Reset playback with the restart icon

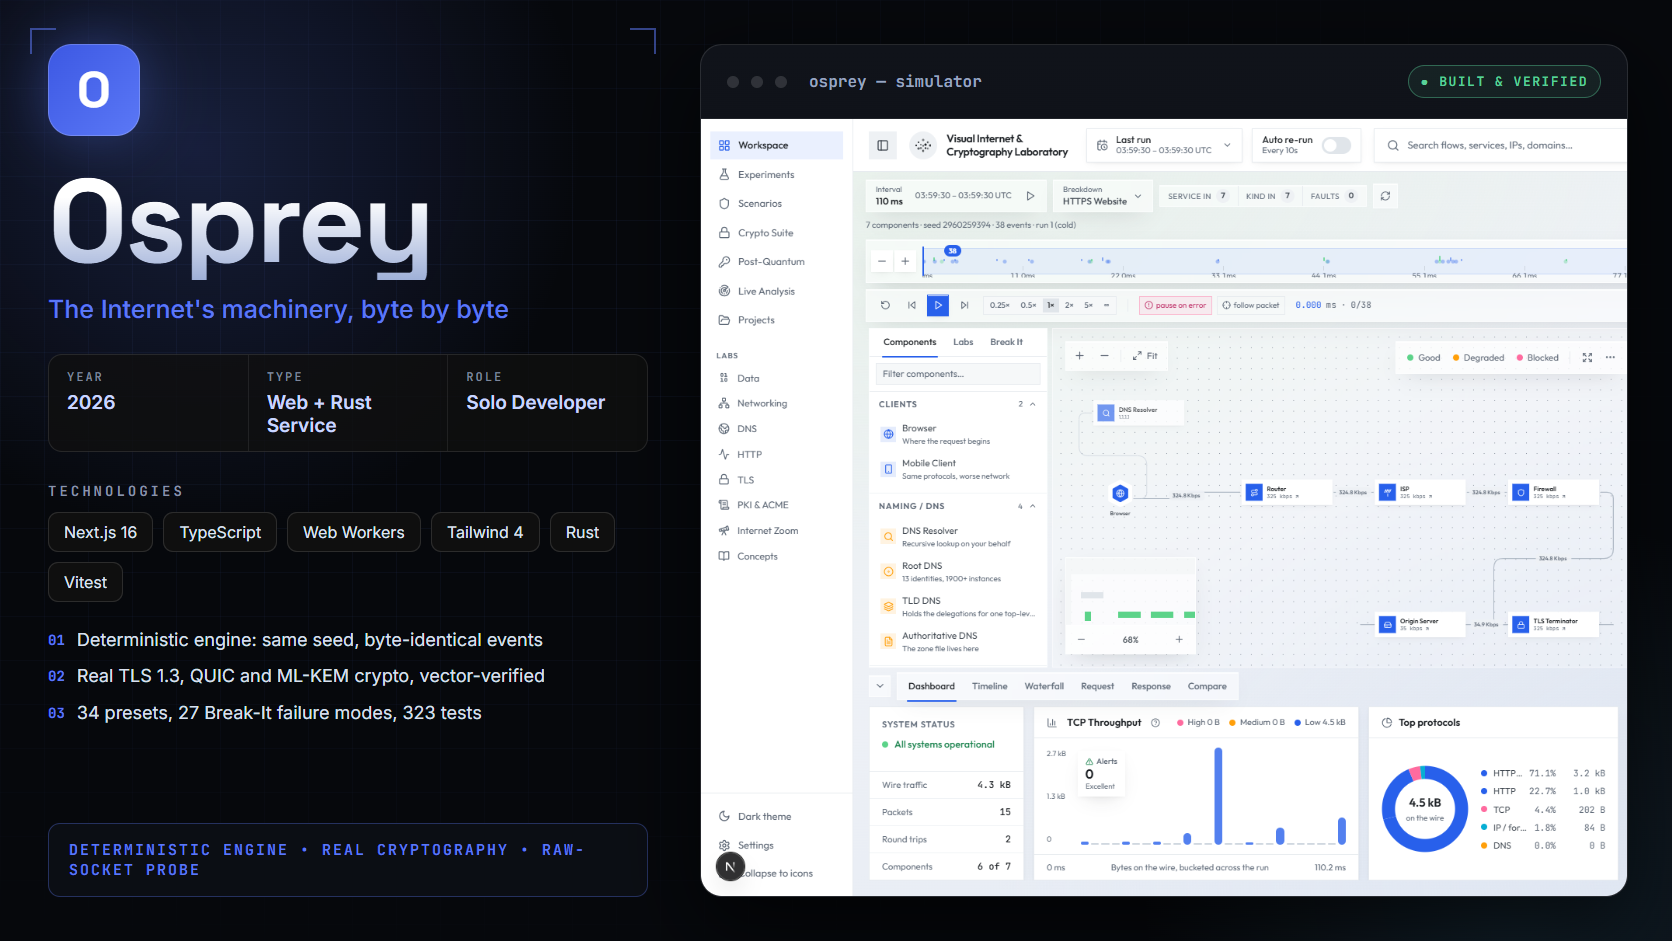[x=885, y=305]
